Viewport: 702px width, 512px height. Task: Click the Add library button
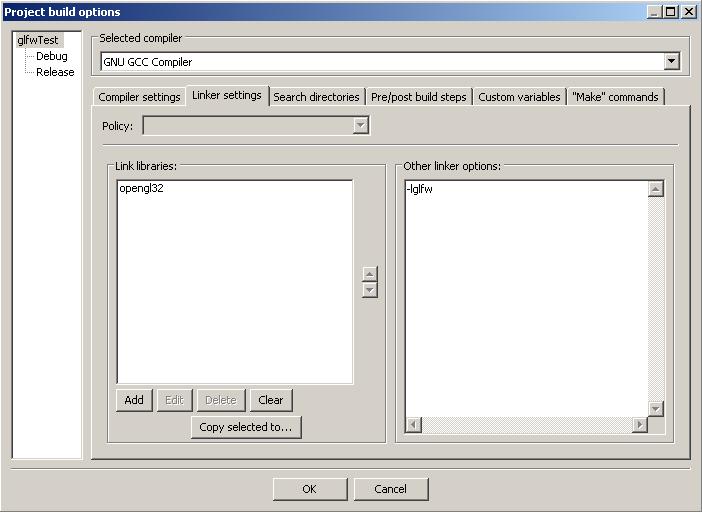tap(134, 400)
